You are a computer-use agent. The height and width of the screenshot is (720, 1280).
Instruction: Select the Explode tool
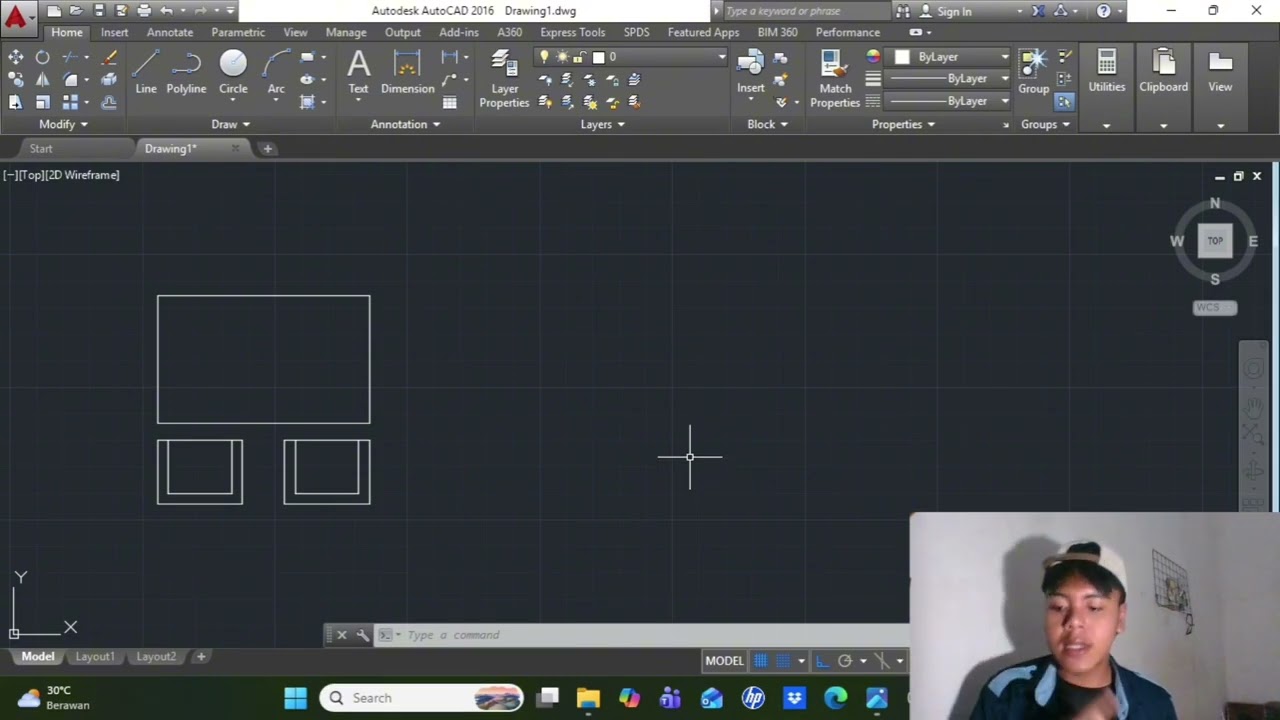click(109, 79)
